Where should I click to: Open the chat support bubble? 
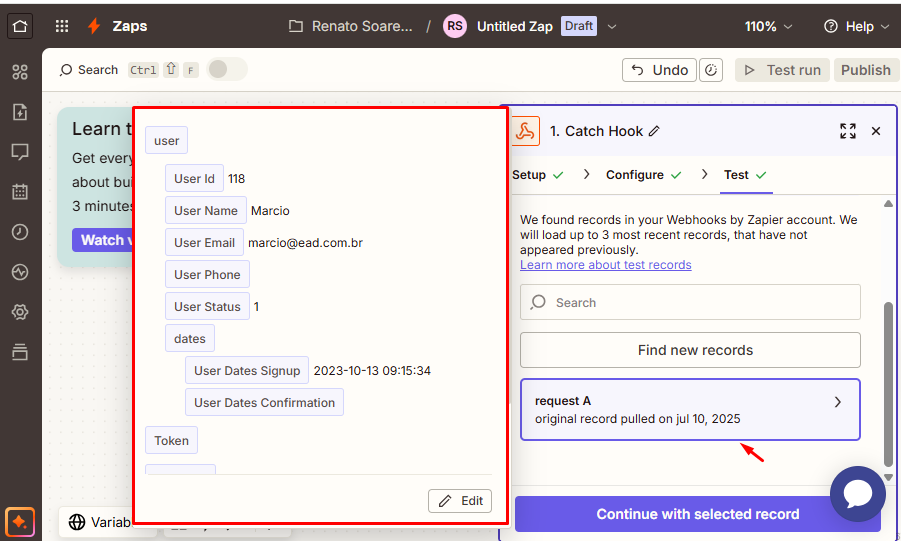pyautogui.click(x=858, y=494)
